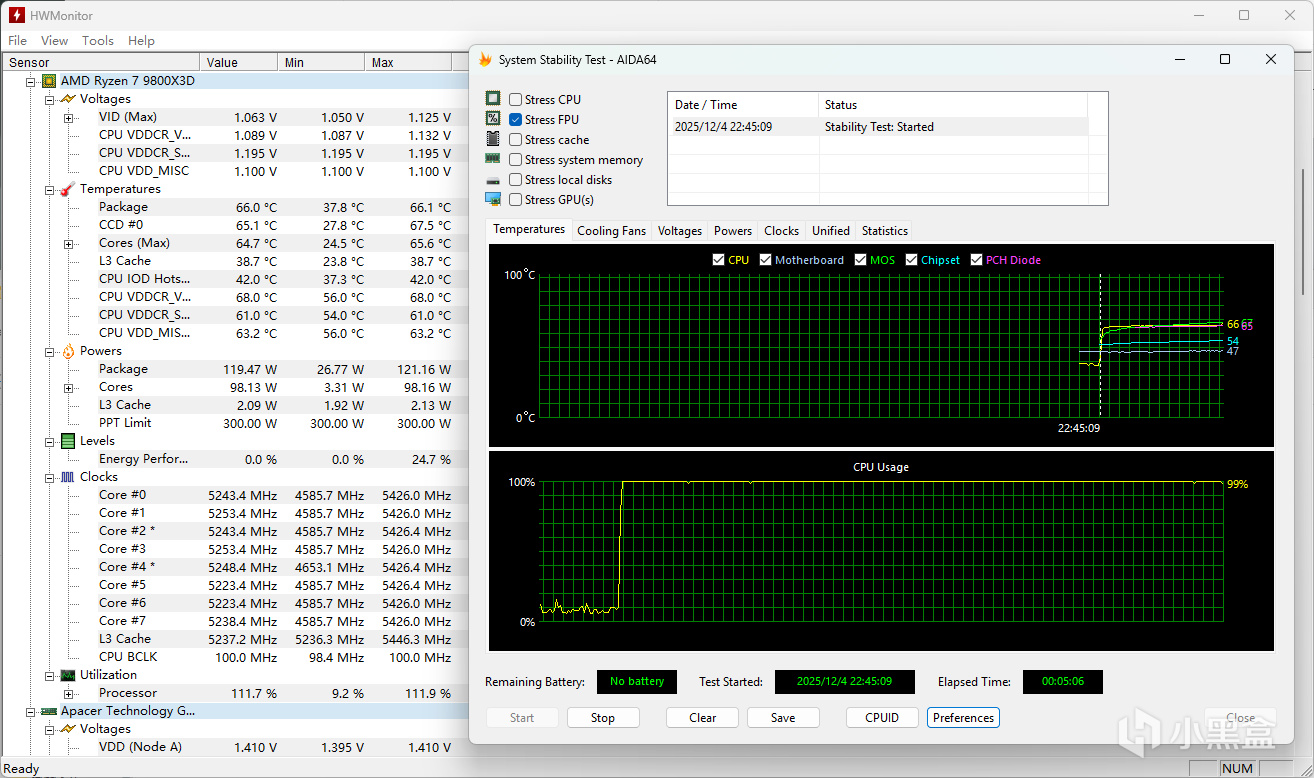Open the Help menu in HWMonitor
The height and width of the screenshot is (778, 1314).
pyautogui.click(x=141, y=41)
